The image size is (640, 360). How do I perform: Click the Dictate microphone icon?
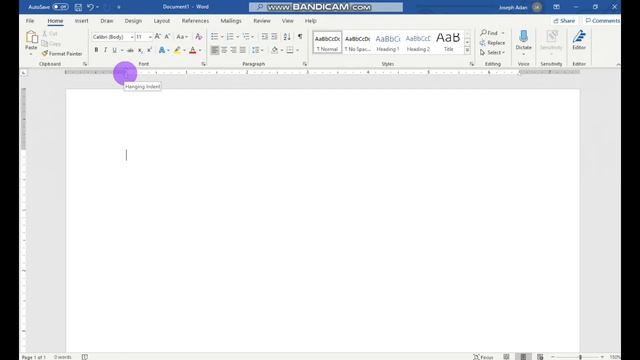(523, 37)
